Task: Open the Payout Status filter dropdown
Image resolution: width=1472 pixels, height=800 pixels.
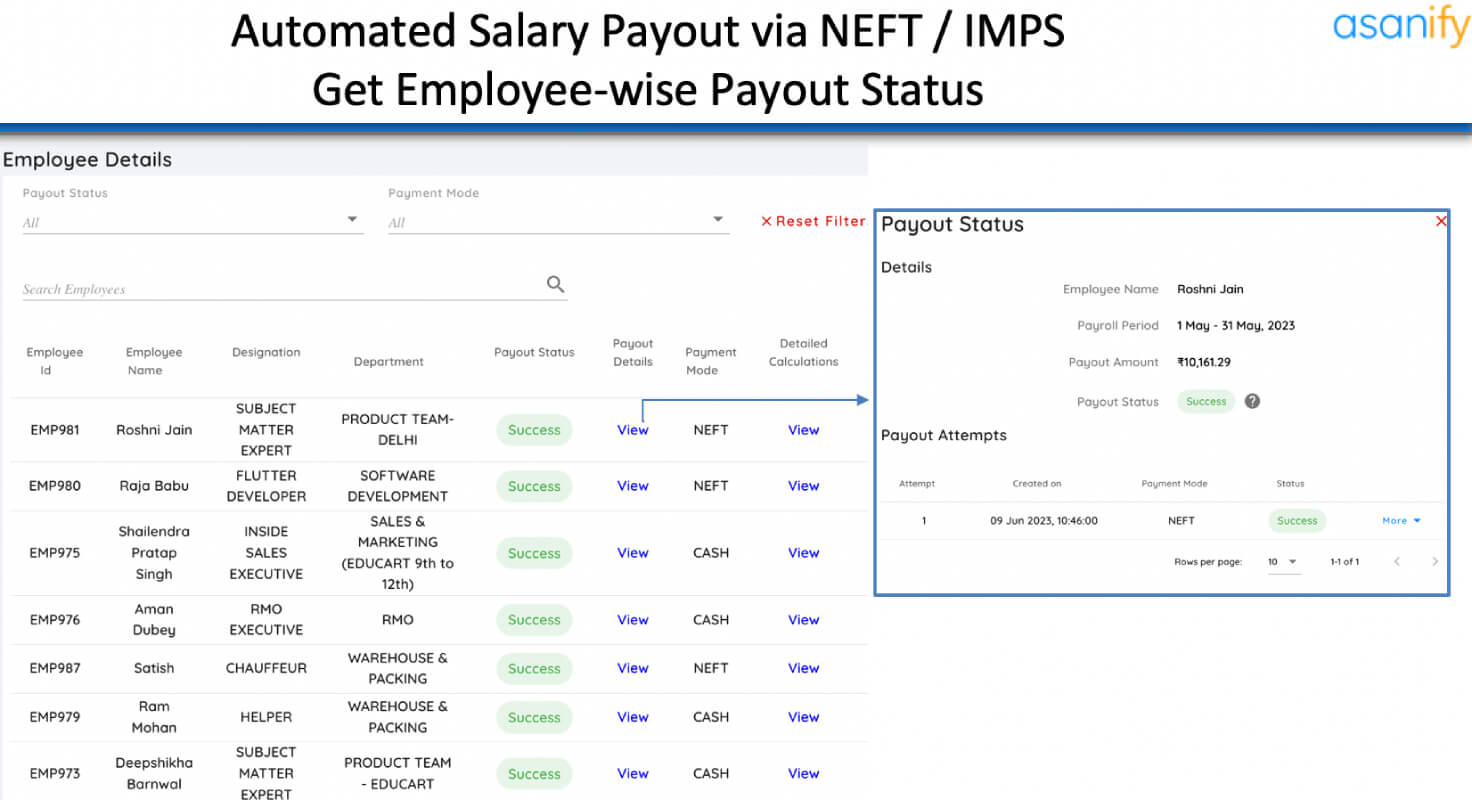Action: [x=193, y=222]
